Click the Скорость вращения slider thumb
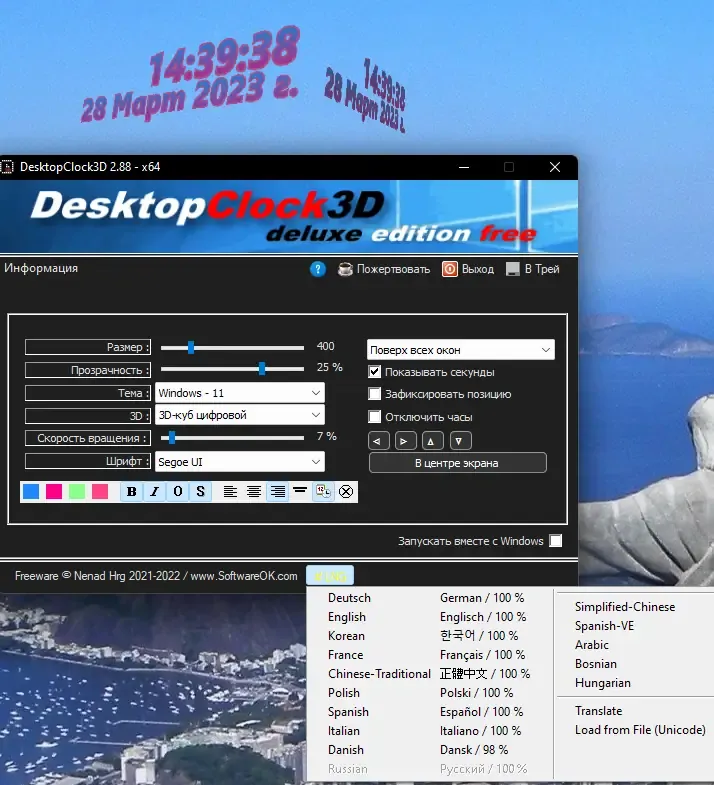This screenshot has height=785, width=714. [x=172, y=438]
